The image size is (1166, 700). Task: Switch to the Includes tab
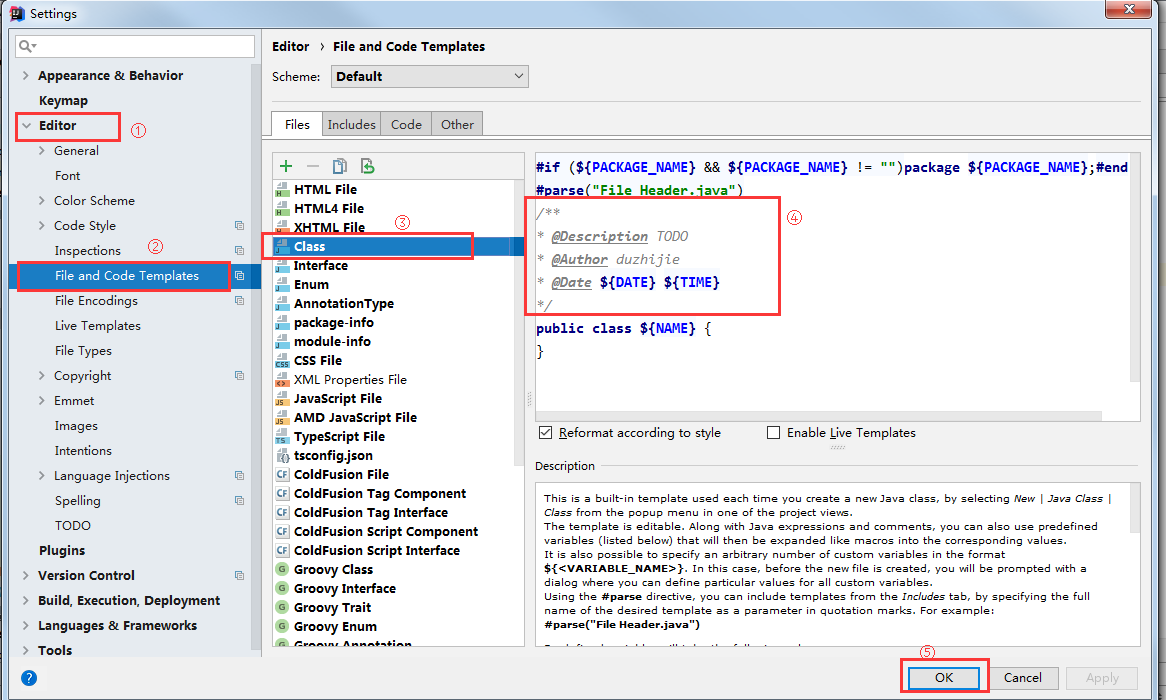[351, 123]
